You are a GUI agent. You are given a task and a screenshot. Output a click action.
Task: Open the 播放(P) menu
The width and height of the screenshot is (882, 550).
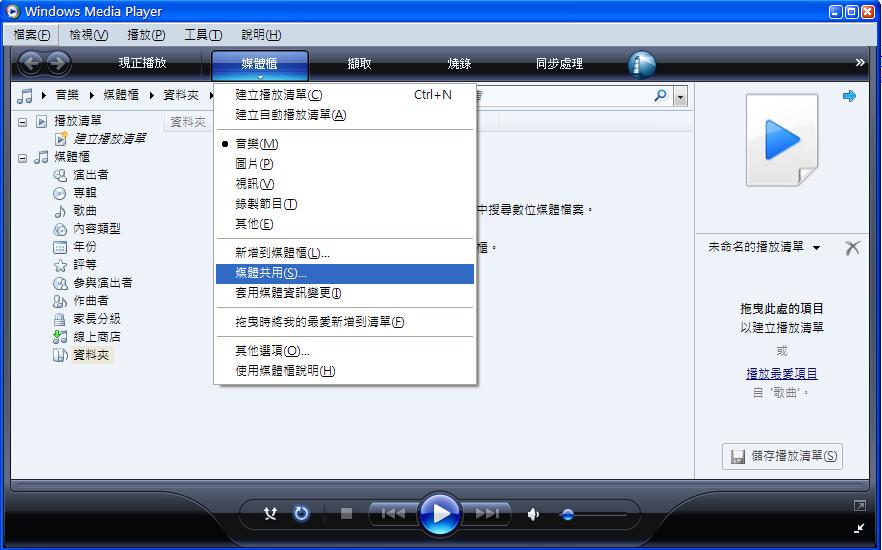coord(146,35)
